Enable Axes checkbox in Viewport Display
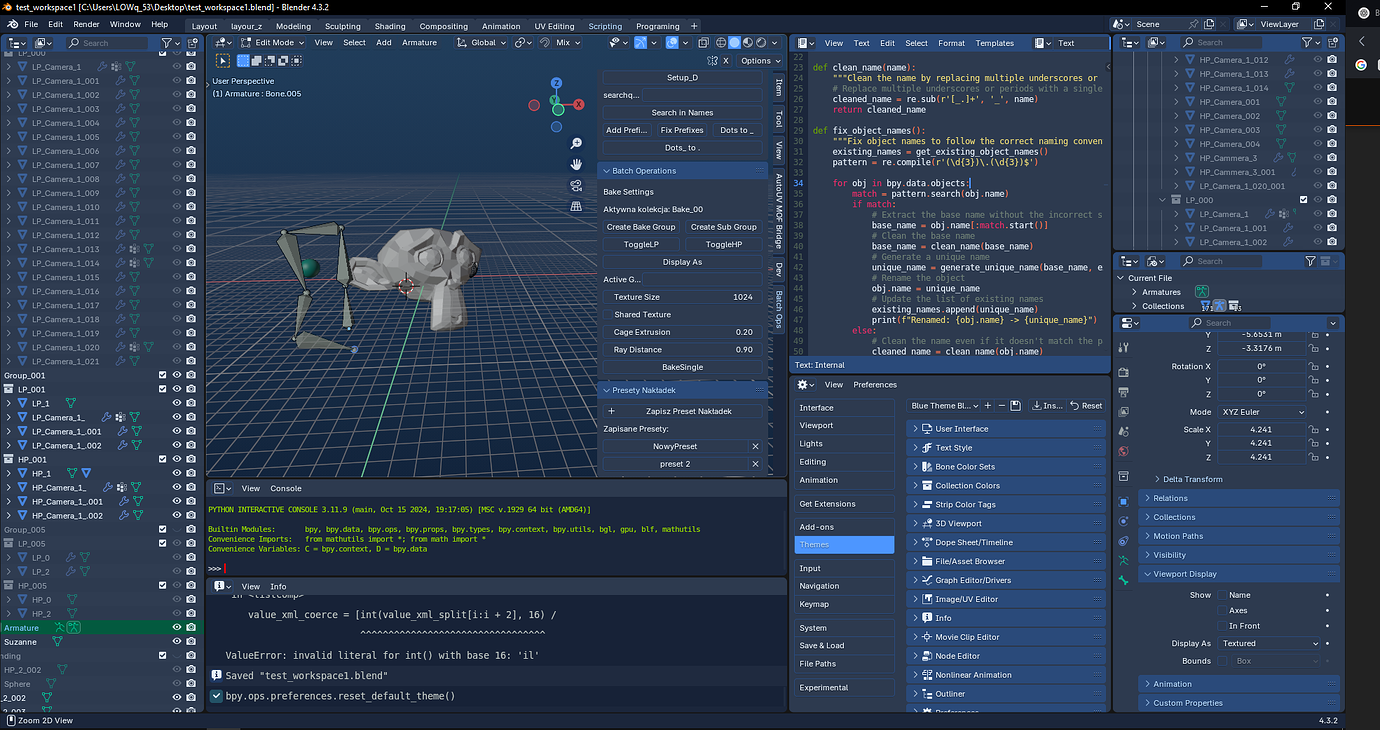The width and height of the screenshot is (1380, 730). (x=1222, y=610)
